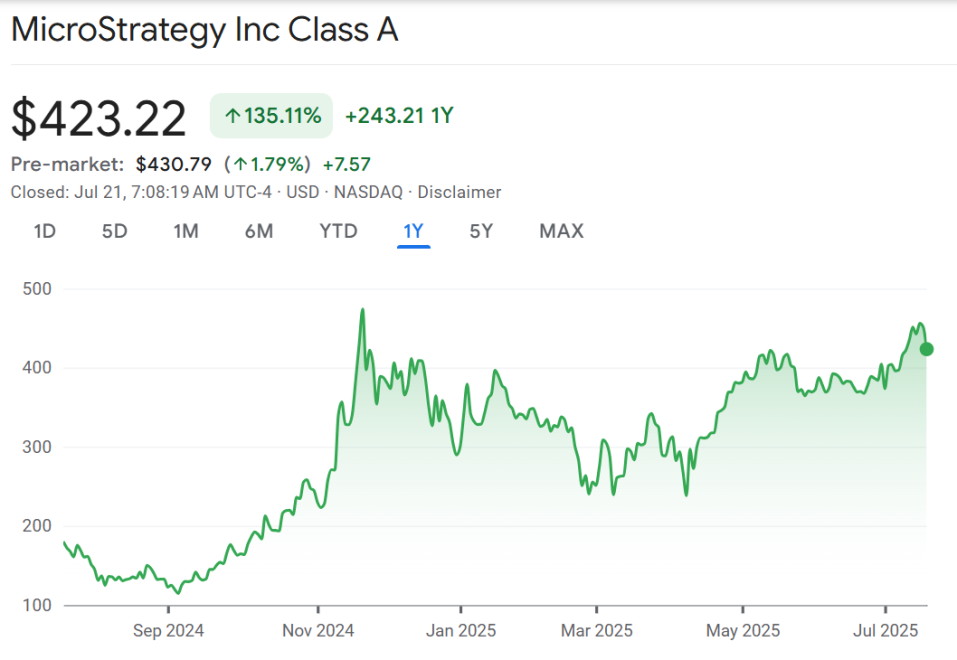Click the Sep 2024 axis label
This screenshot has width=957, height=660.
168,630
